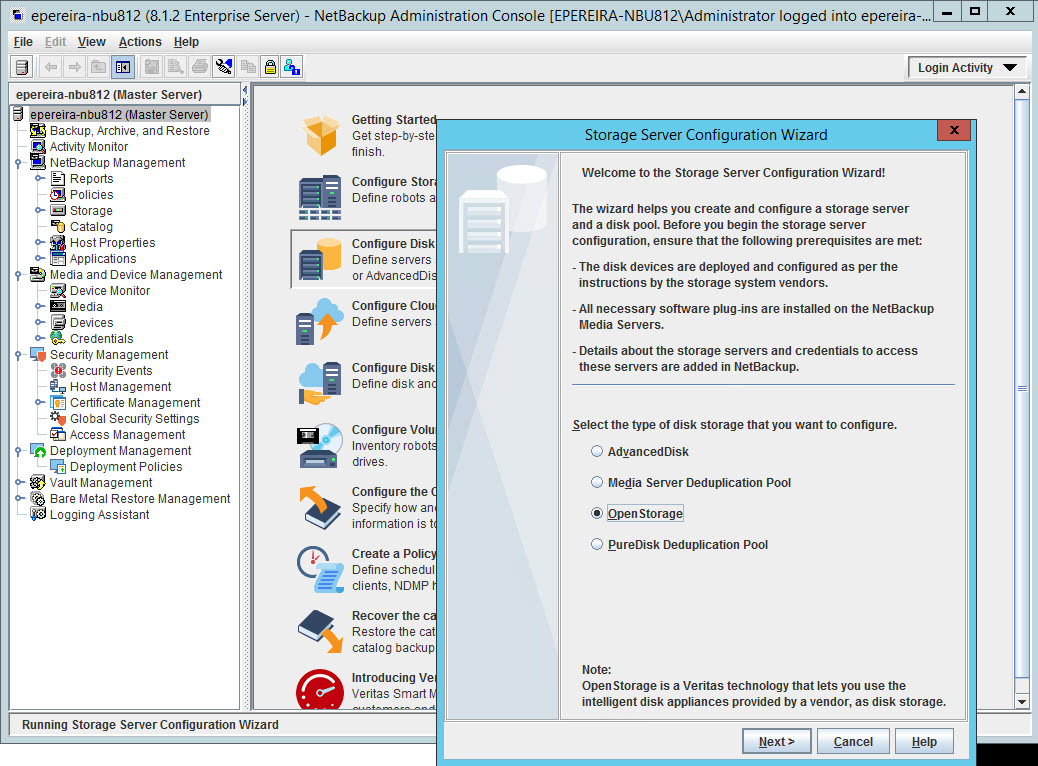Image resolution: width=1038 pixels, height=766 pixels.
Task: Select the AdvancedDisk radio button
Action: [597, 452]
